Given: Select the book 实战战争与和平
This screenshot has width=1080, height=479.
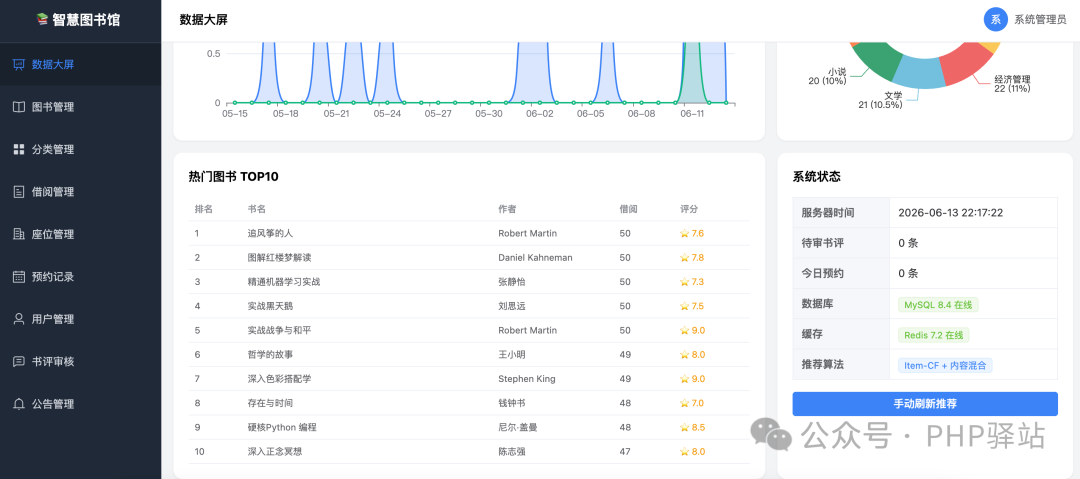Looking at the screenshot, I should 280,330.
